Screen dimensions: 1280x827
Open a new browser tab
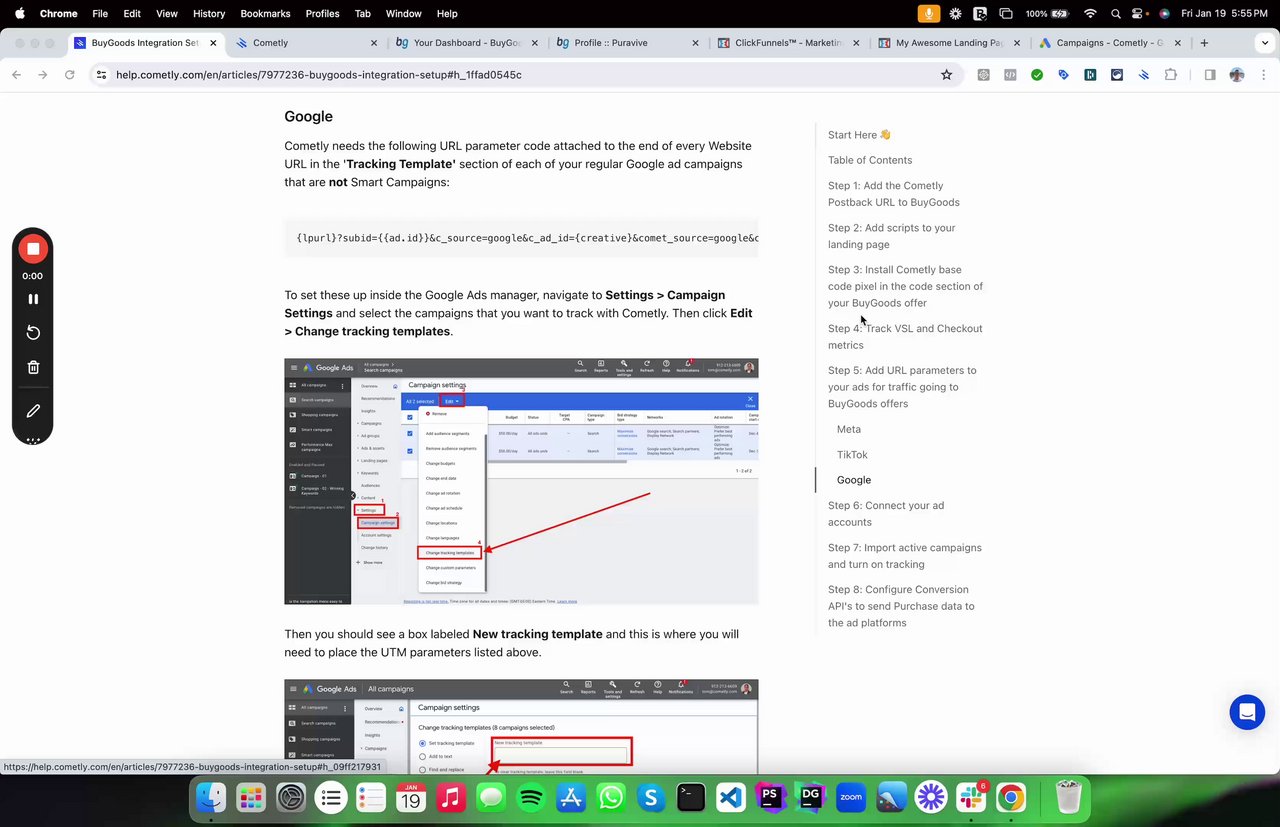tap(1204, 43)
